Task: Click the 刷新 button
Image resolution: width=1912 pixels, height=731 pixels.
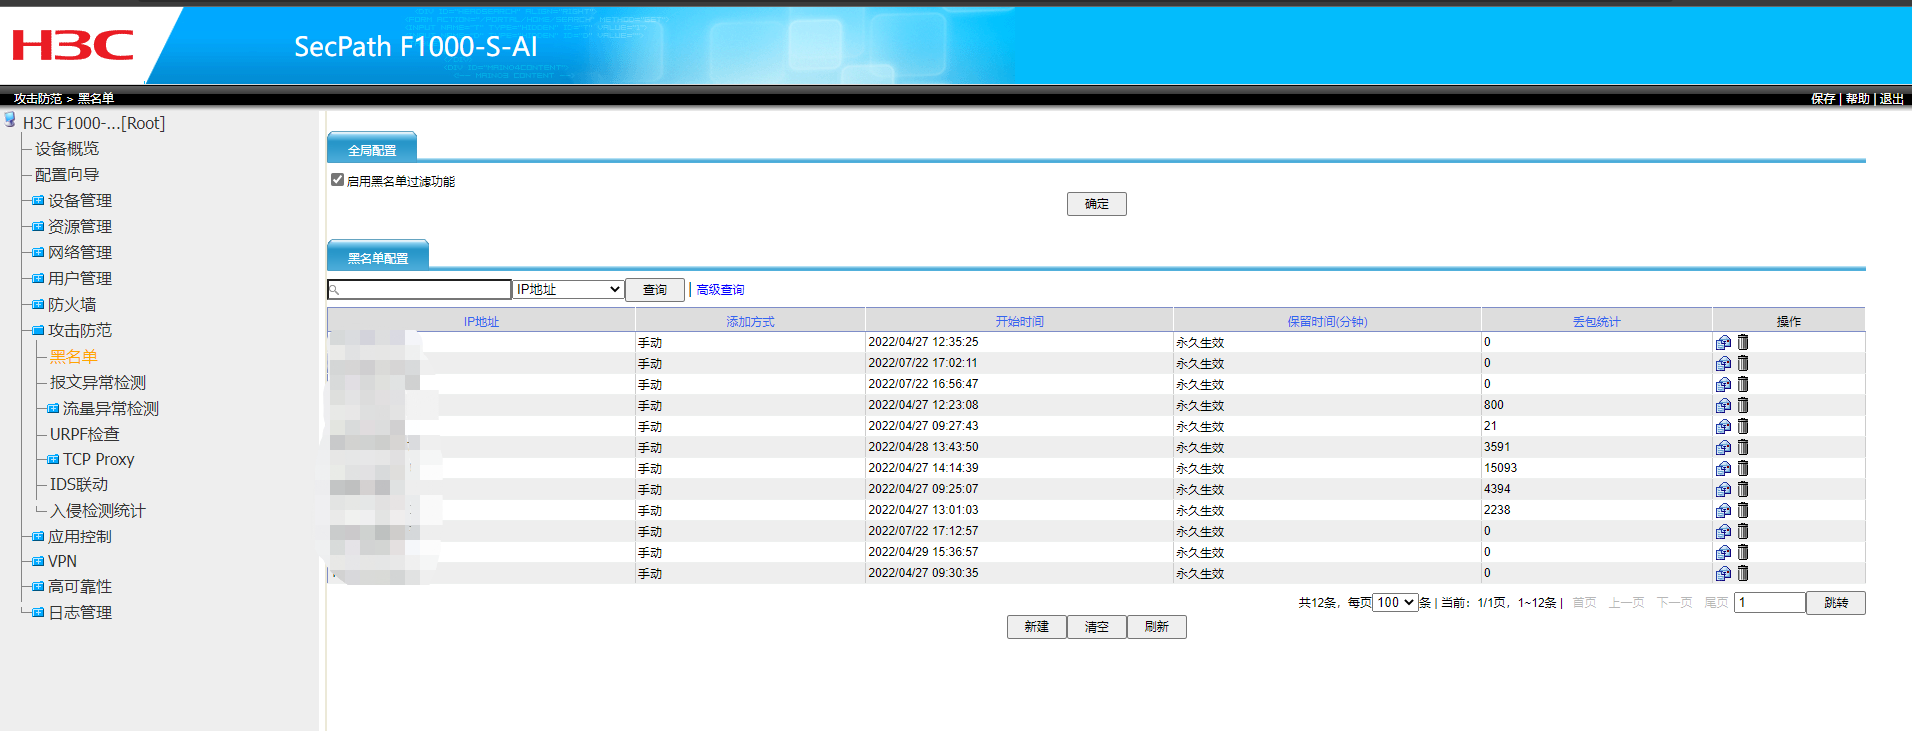Action: pyautogui.click(x=1157, y=627)
